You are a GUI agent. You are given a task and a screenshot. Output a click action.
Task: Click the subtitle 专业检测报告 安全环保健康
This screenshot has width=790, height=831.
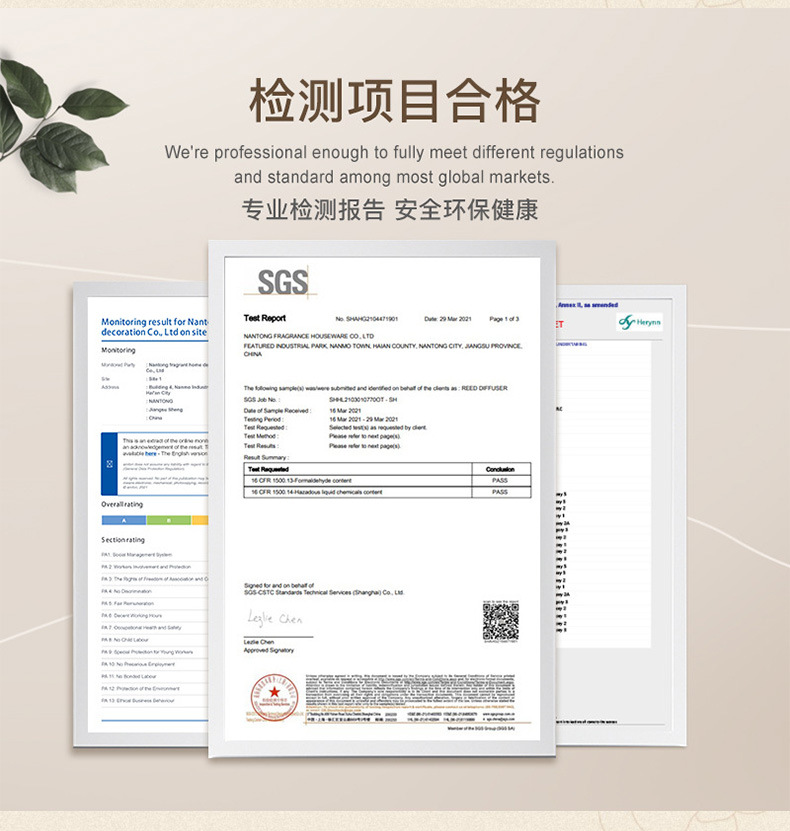point(390,210)
